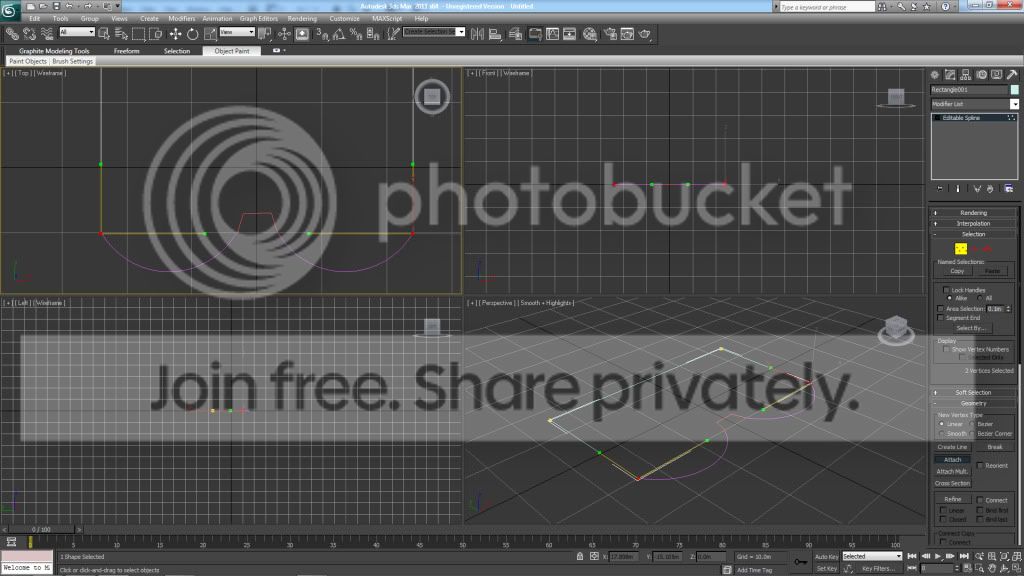
Task: Click the Use Pivot Point Center icon
Action: 264,34
